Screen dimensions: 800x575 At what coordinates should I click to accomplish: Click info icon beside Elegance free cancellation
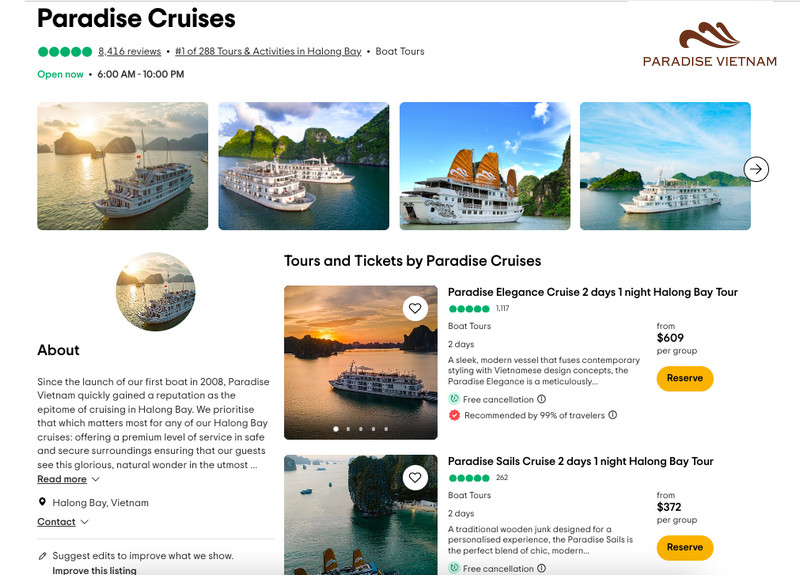542,399
